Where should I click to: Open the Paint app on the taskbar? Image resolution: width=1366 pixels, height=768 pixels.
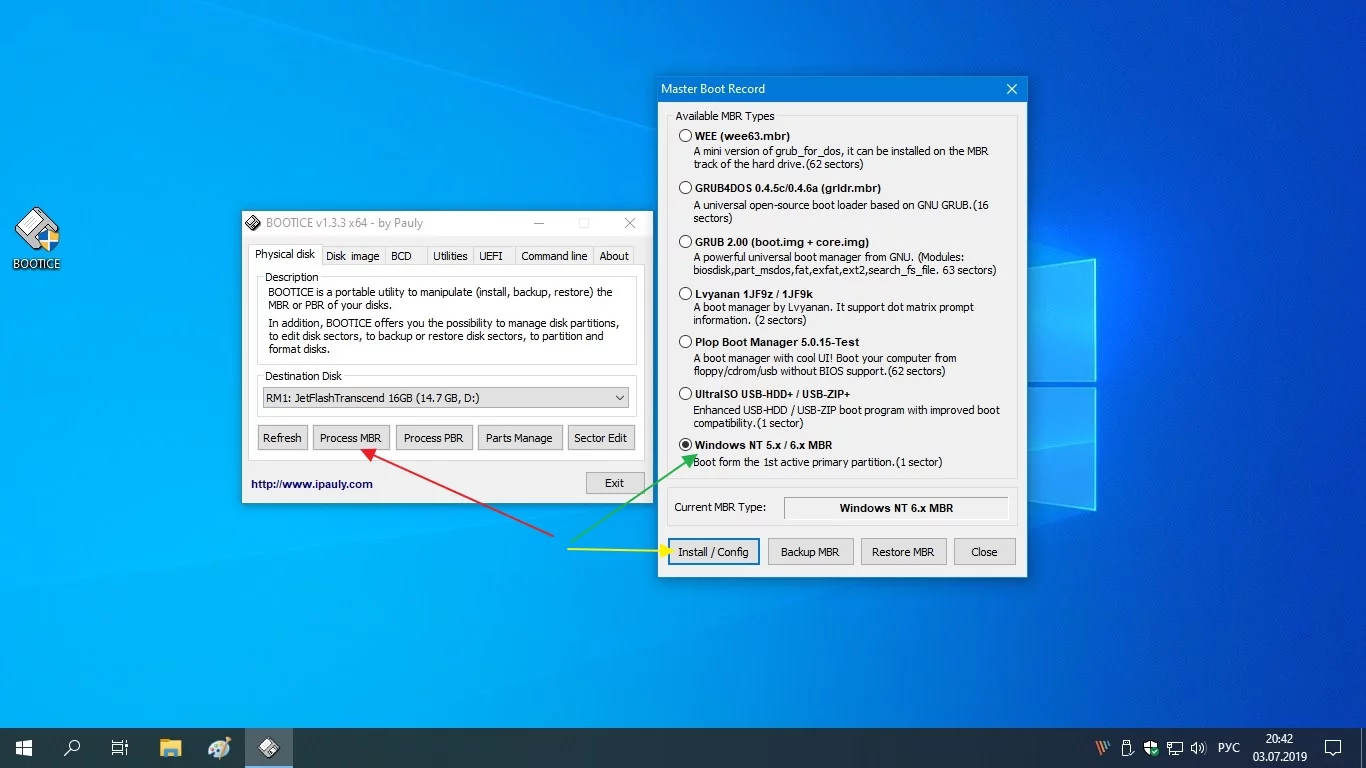point(220,748)
